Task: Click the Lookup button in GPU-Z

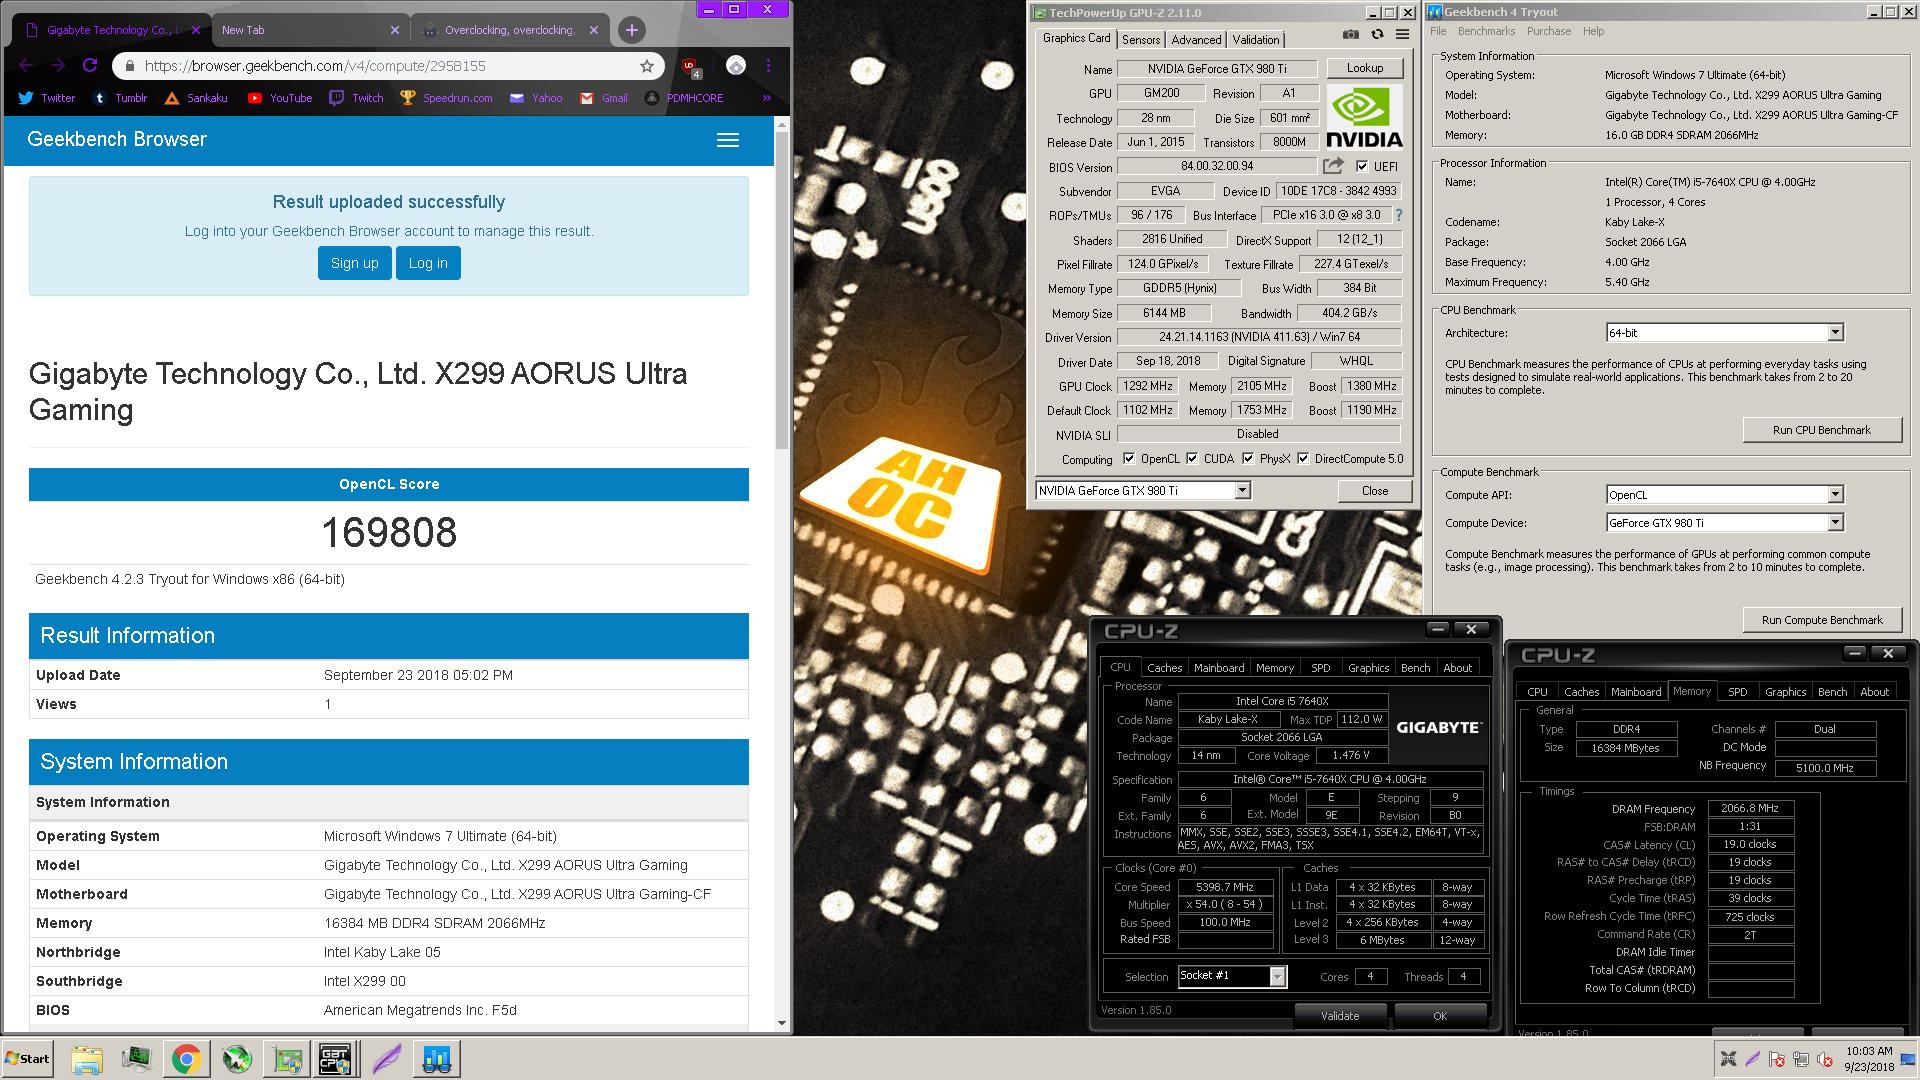Action: point(1365,68)
